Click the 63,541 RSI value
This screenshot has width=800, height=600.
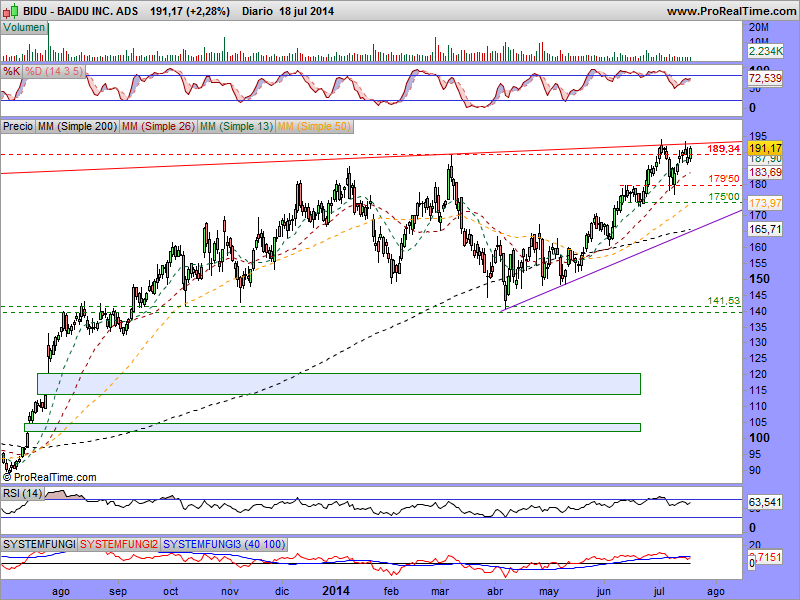pos(765,502)
